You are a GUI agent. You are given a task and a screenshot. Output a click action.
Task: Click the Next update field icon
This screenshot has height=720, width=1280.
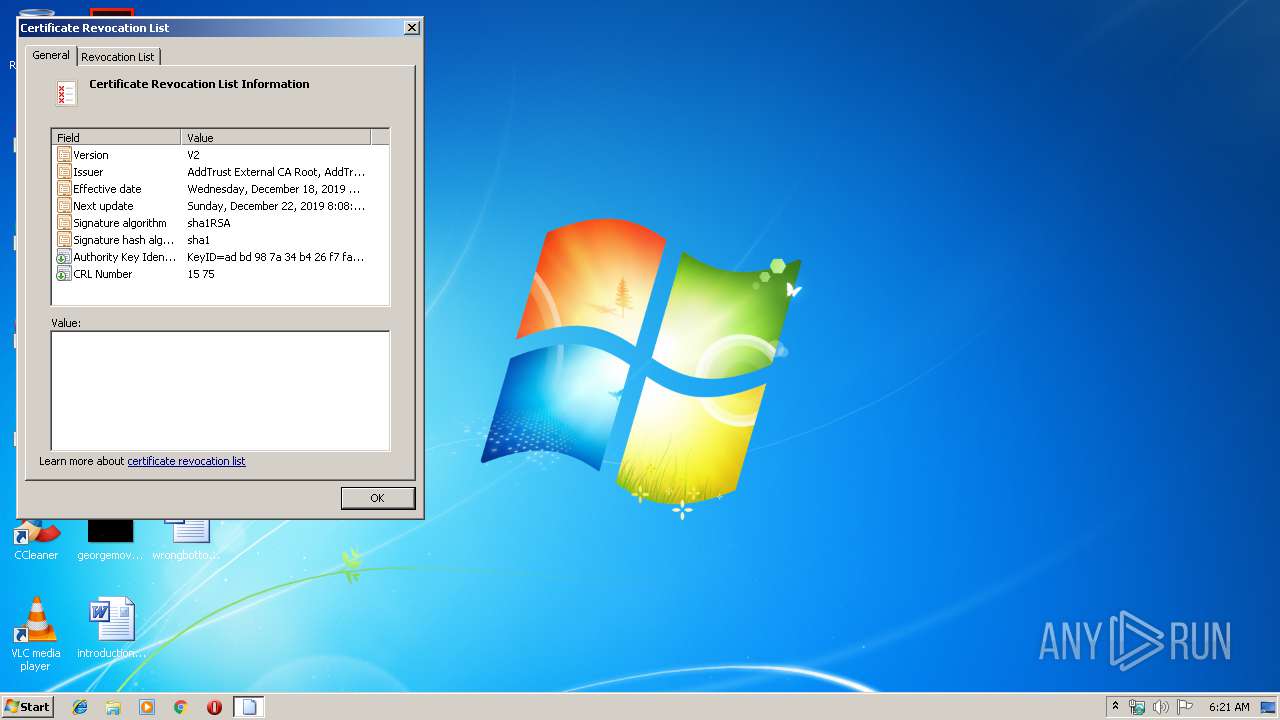click(x=64, y=206)
